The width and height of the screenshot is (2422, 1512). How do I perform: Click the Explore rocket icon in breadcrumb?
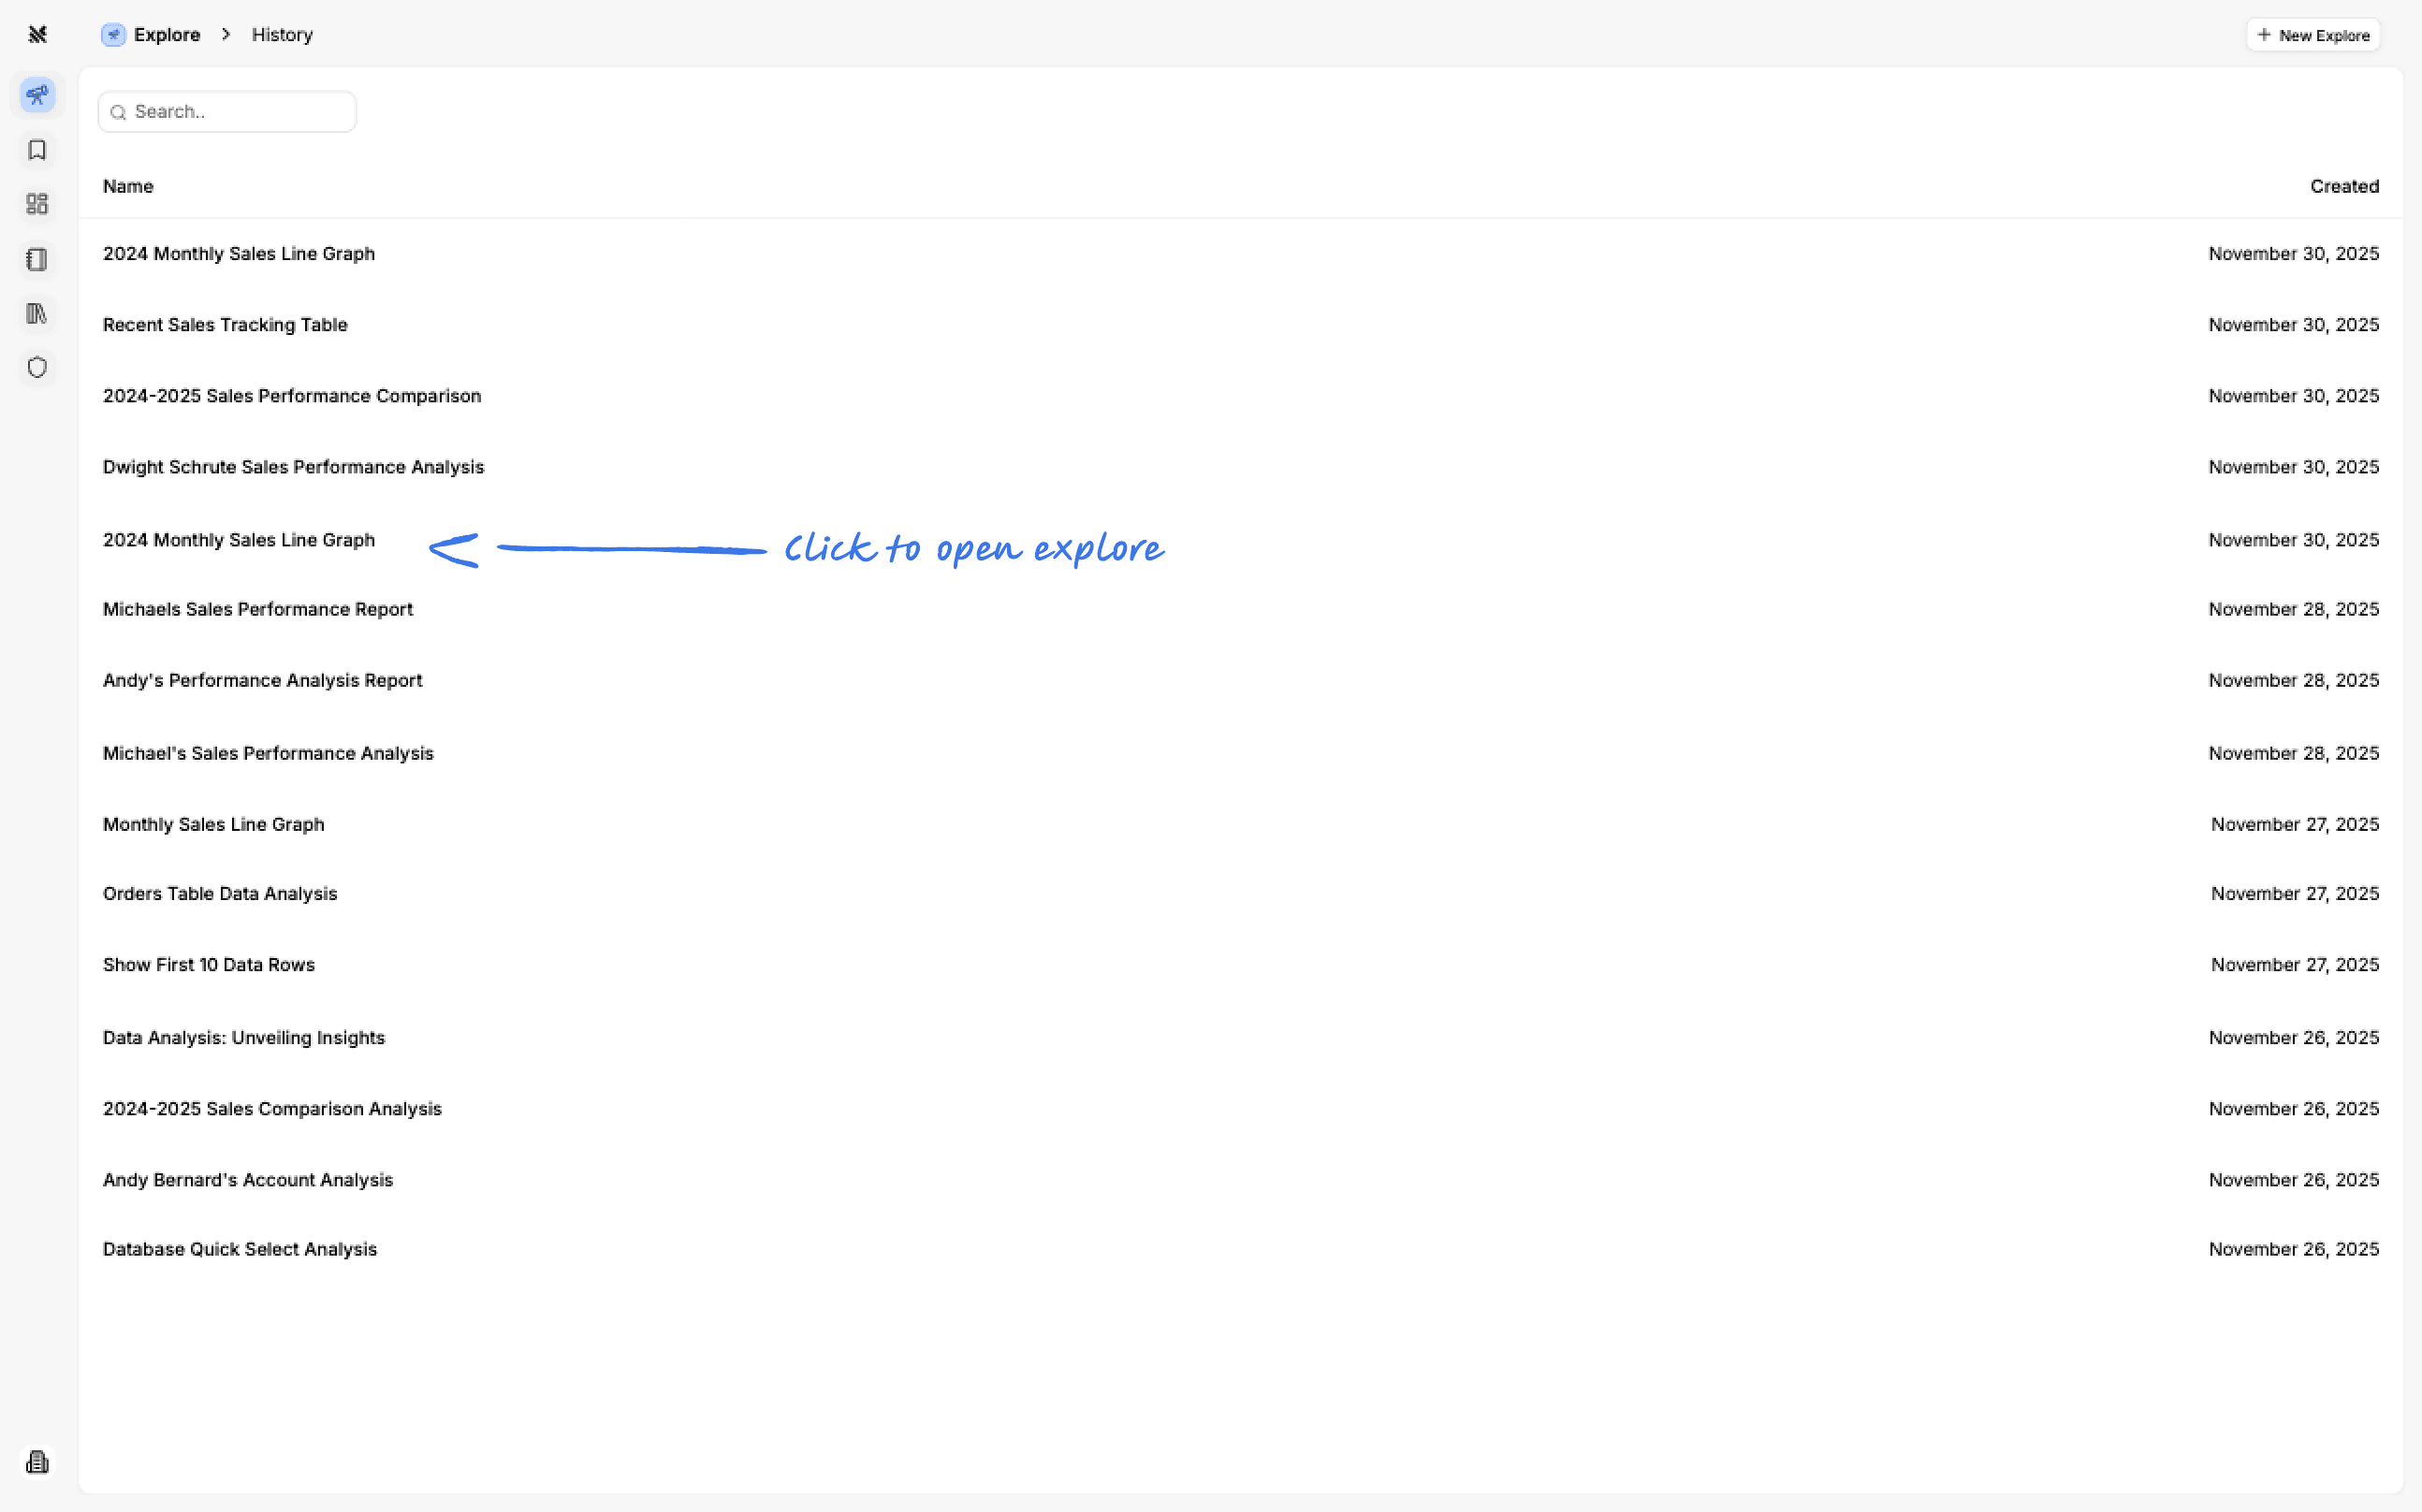pyautogui.click(x=112, y=34)
